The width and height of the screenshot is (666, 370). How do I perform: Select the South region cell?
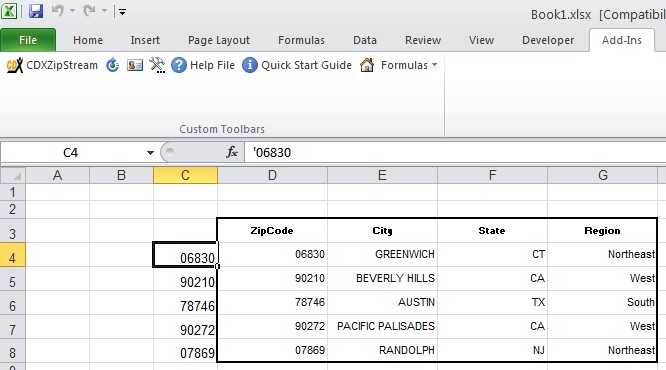tap(602, 302)
